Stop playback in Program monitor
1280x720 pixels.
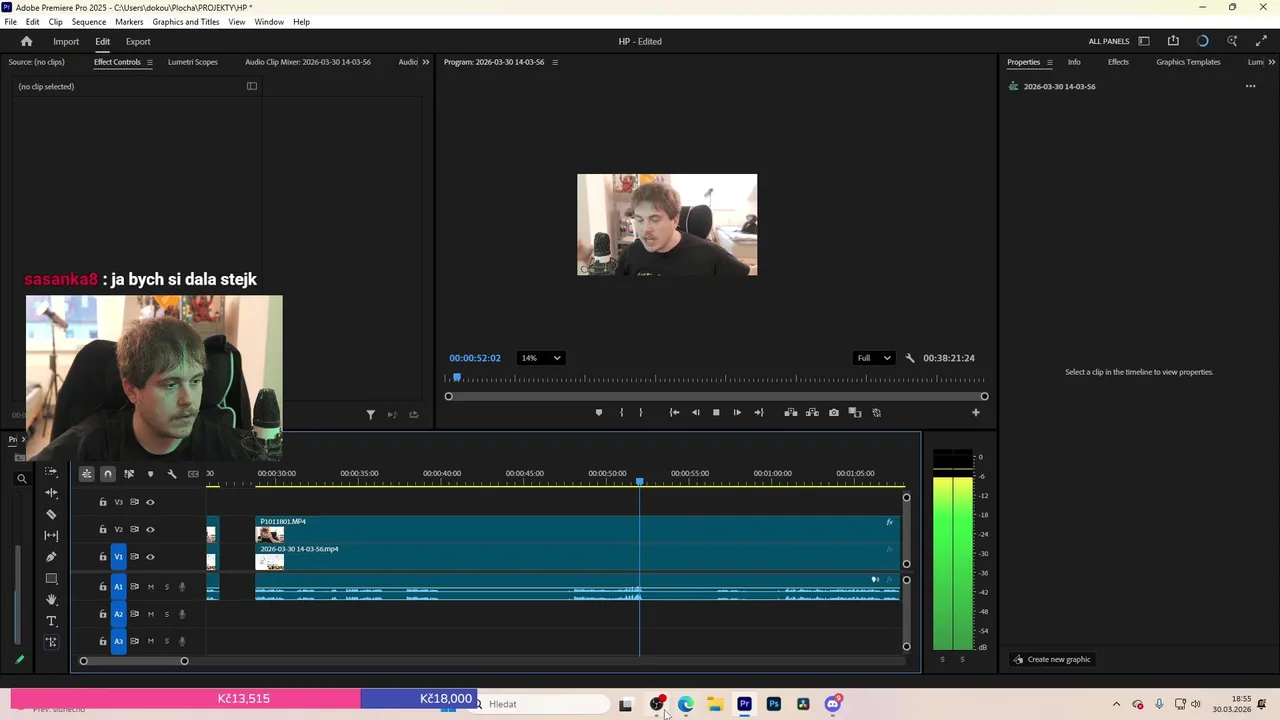click(716, 412)
